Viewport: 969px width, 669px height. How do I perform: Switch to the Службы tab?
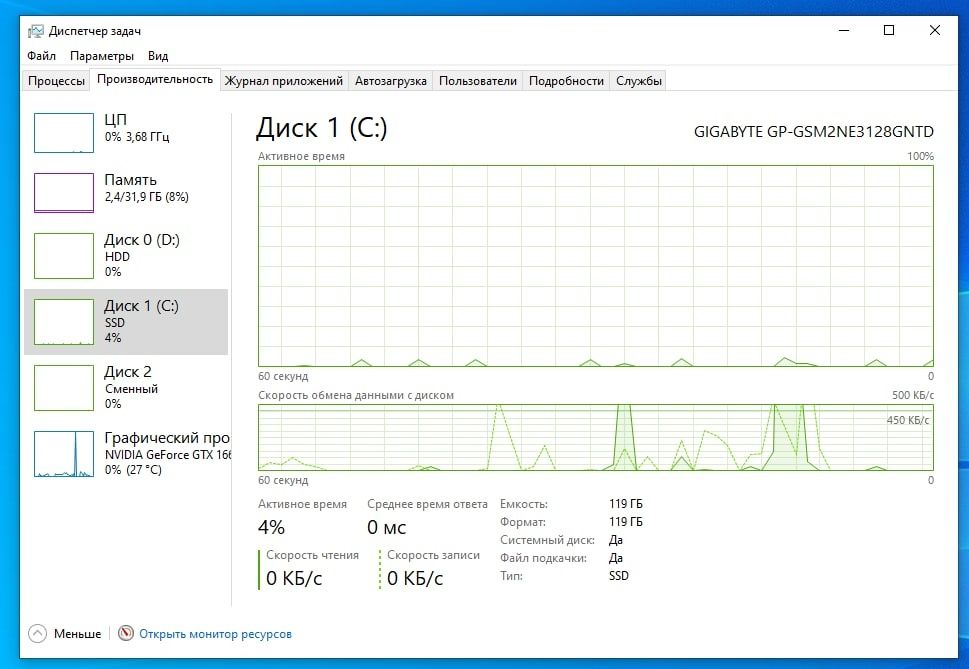(639, 81)
